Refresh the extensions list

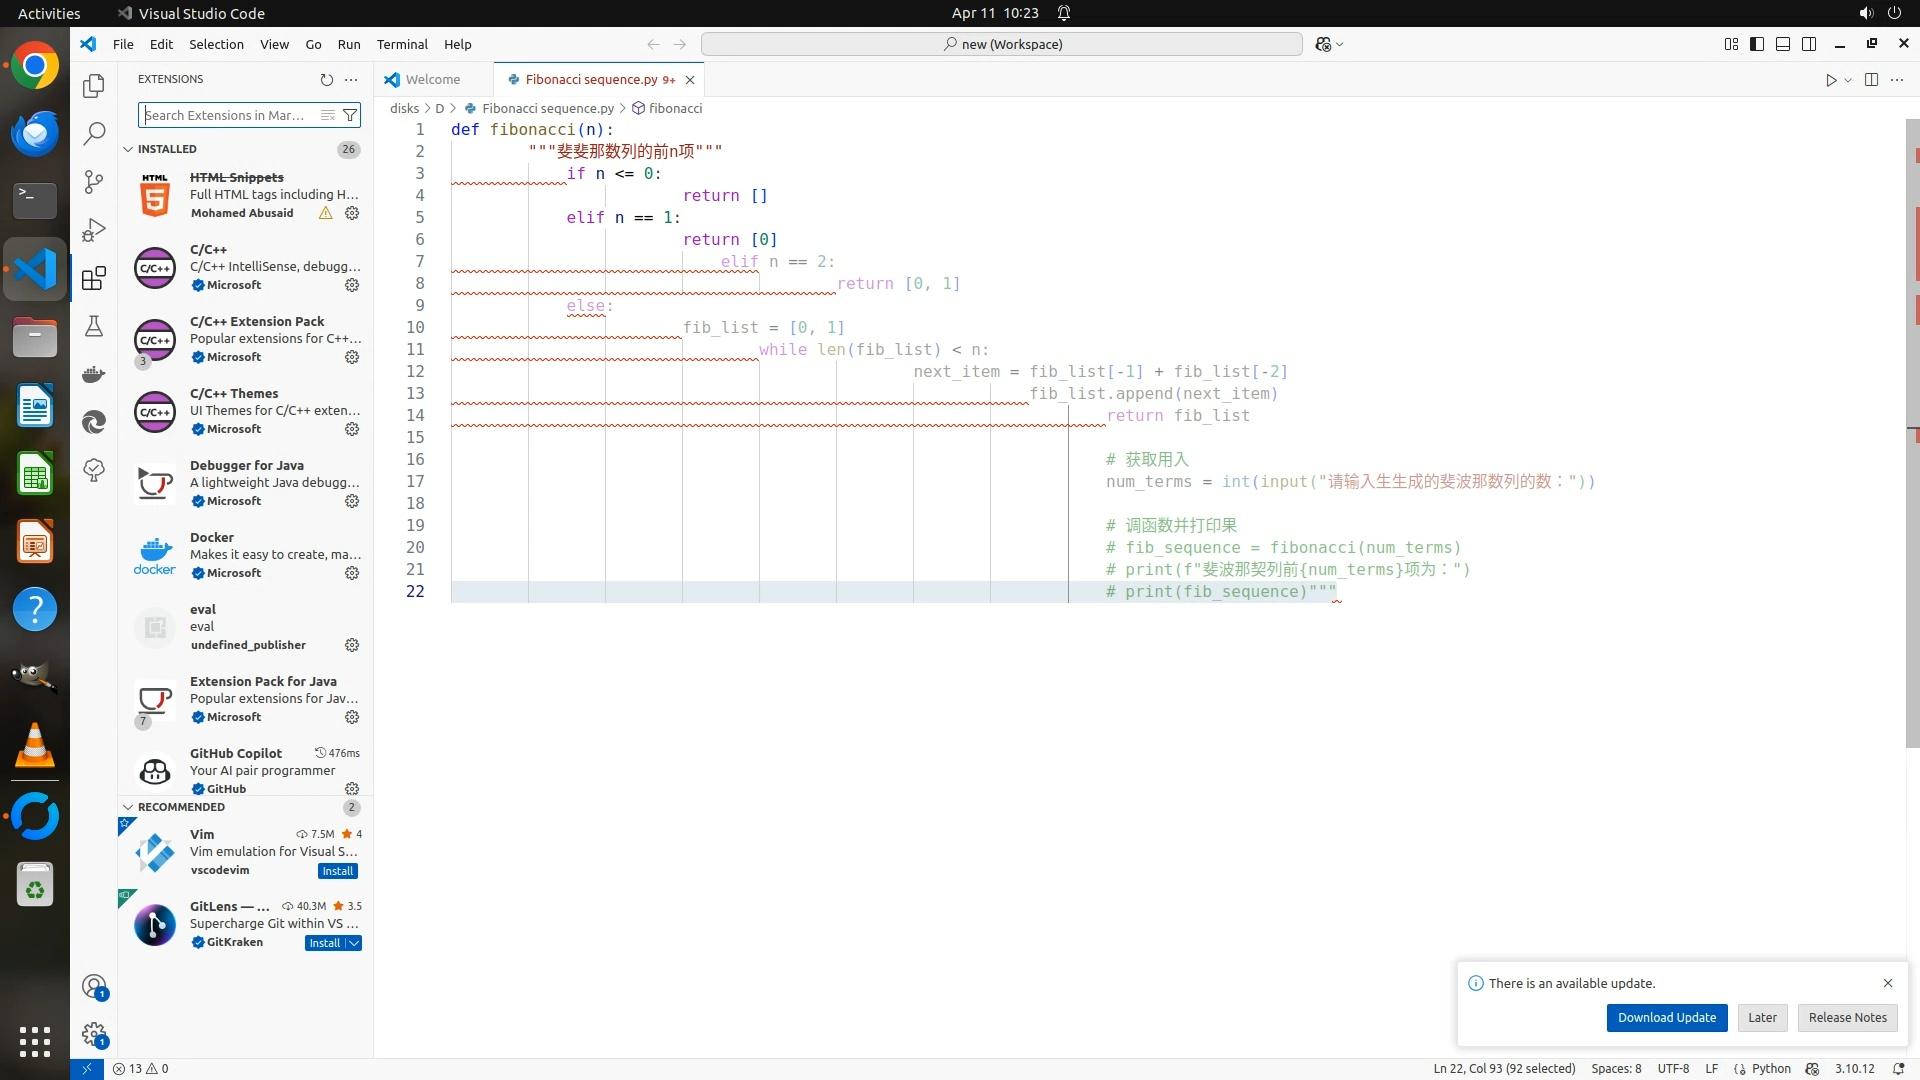[x=326, y=79]
